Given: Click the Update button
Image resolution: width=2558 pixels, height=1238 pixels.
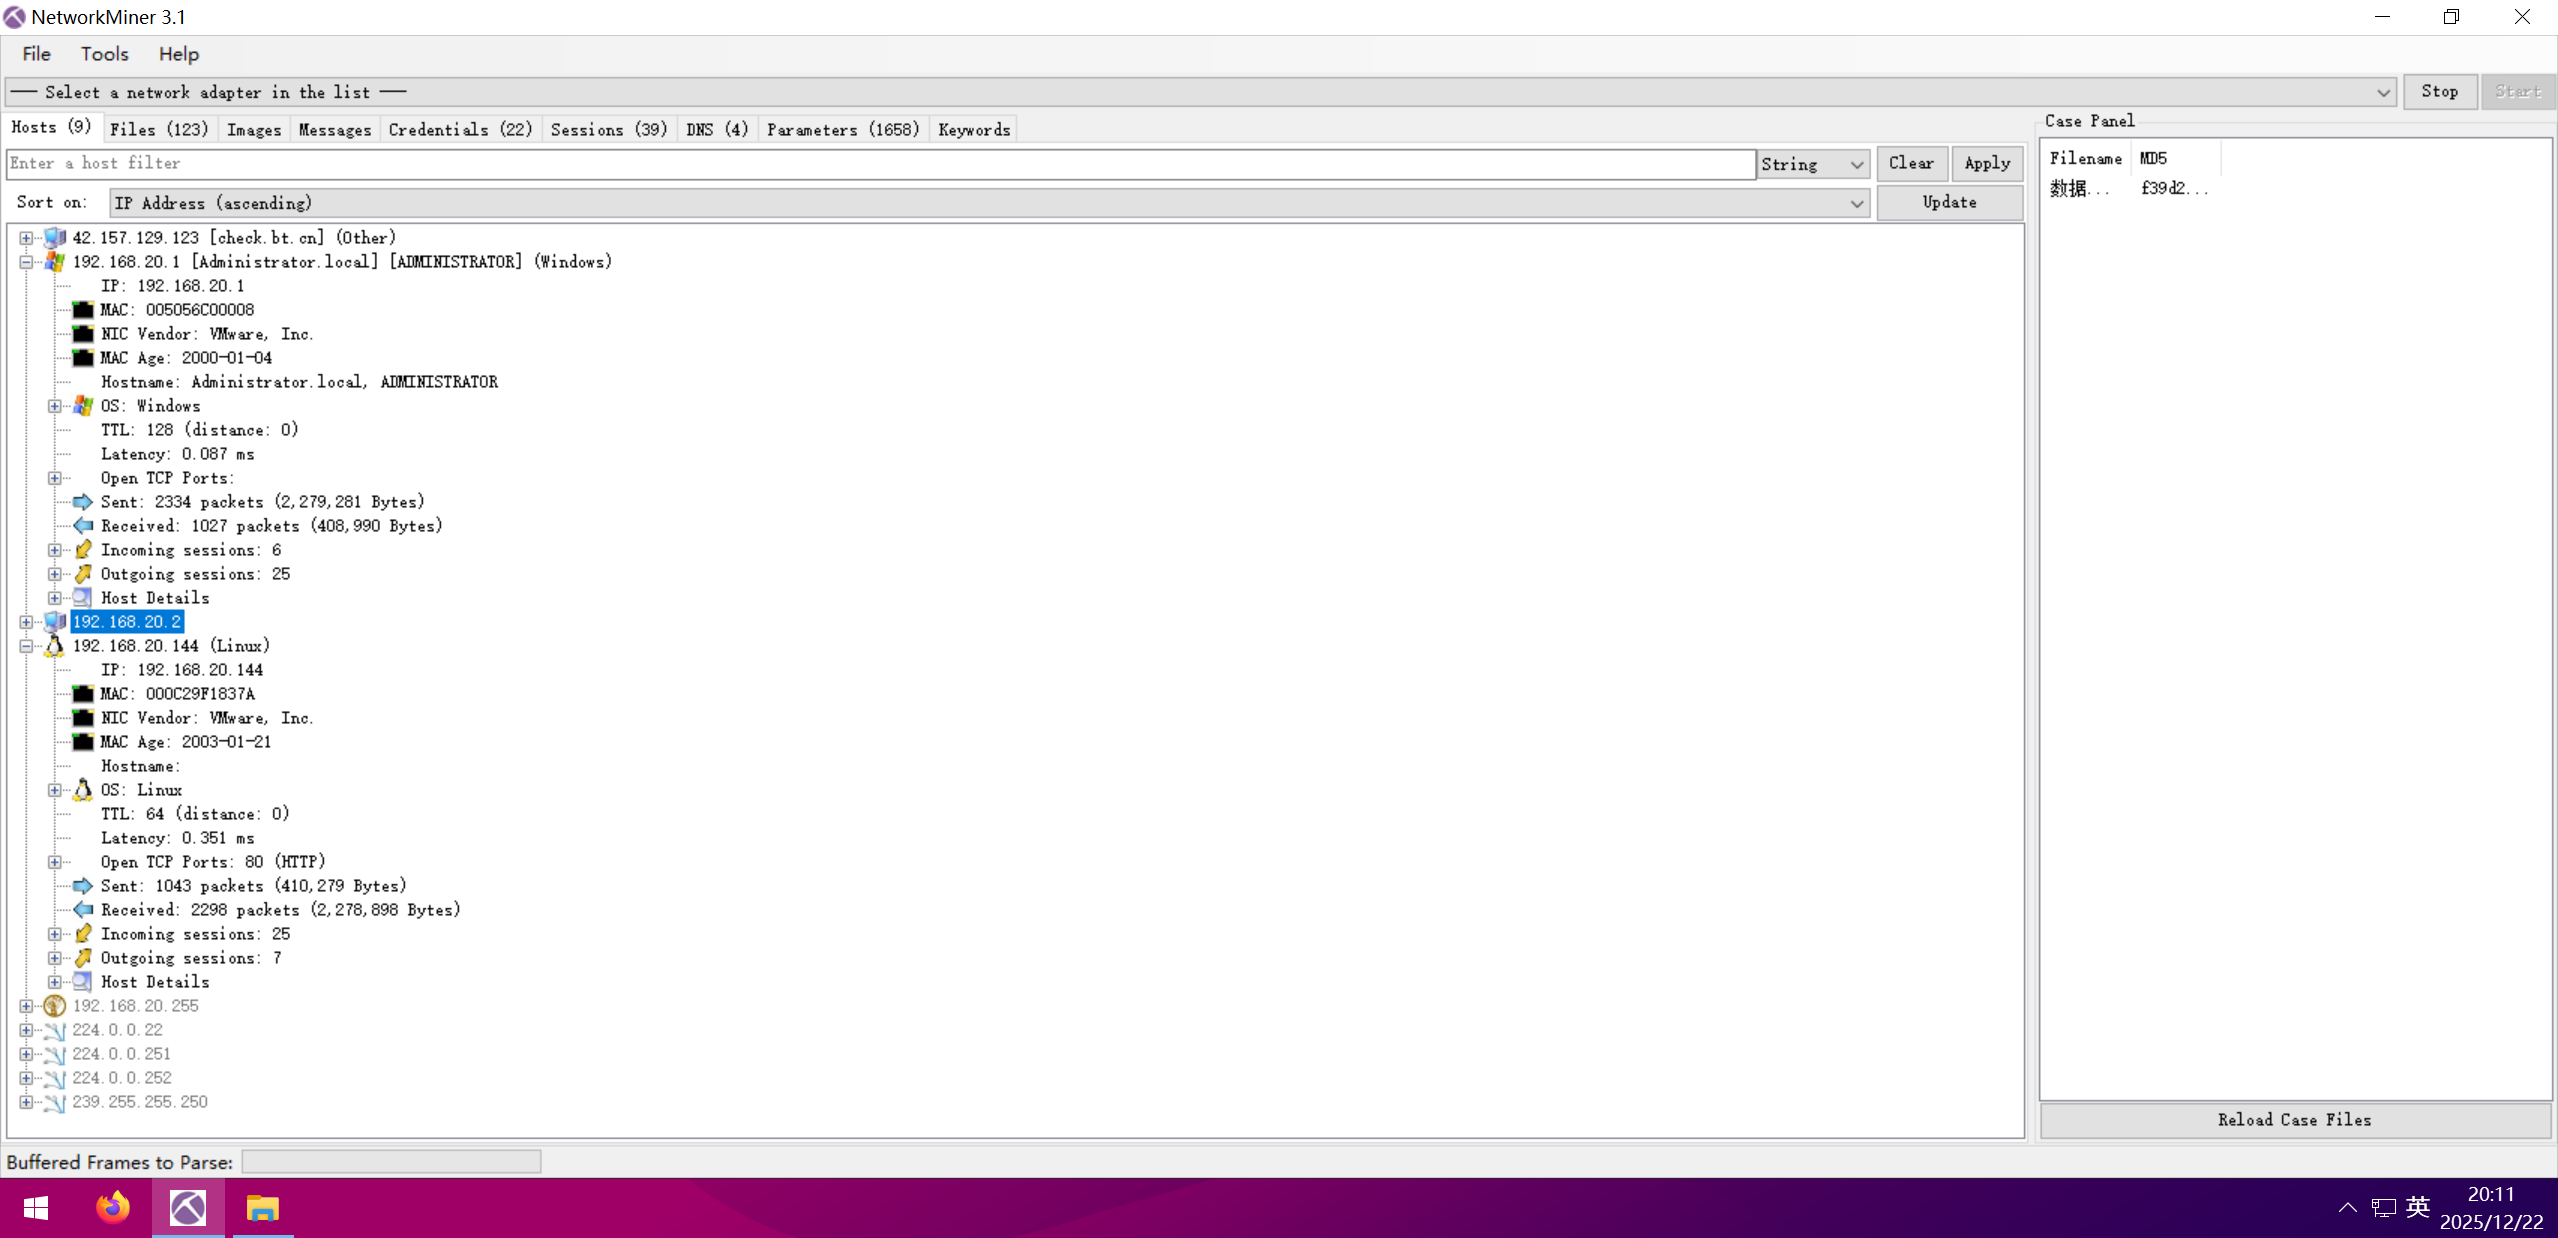Looking at the screenshot, I should coord(1950,202).
